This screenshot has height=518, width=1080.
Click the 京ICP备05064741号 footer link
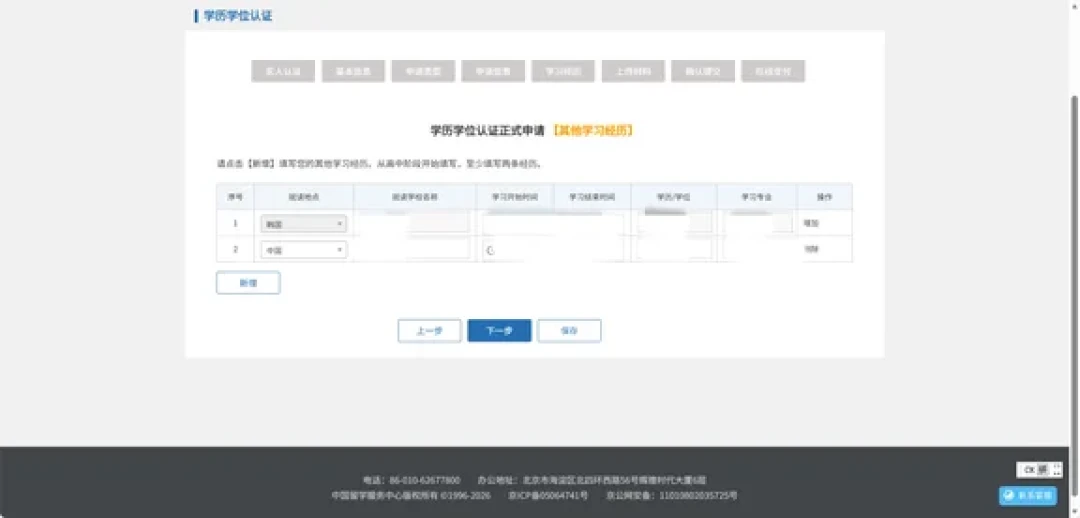(x=548, y=495)
